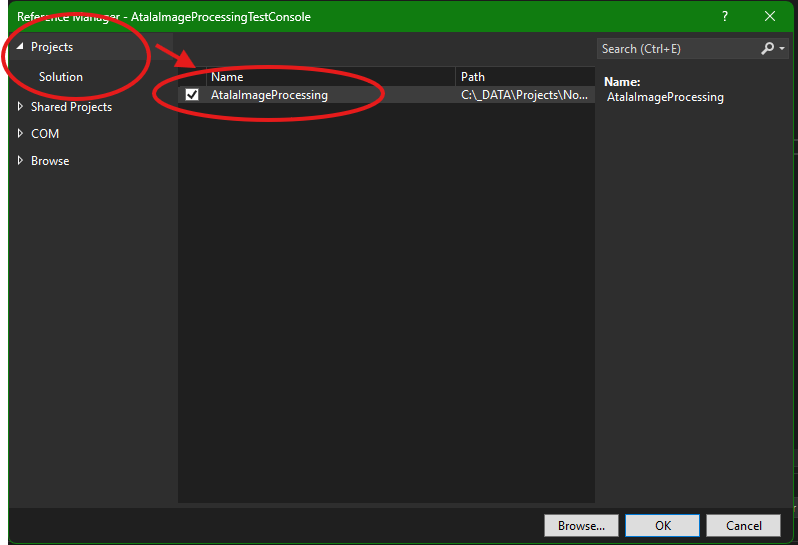The image size is (798, 545).
Task: Expand the Shared Projects node arrow
Action: (x=20, y=107)
